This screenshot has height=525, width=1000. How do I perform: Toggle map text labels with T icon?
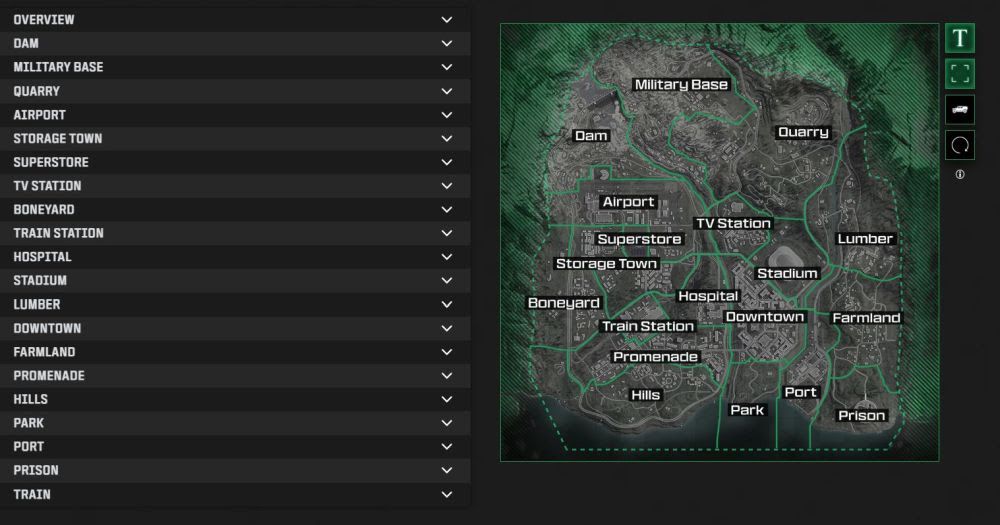[960, 39]
